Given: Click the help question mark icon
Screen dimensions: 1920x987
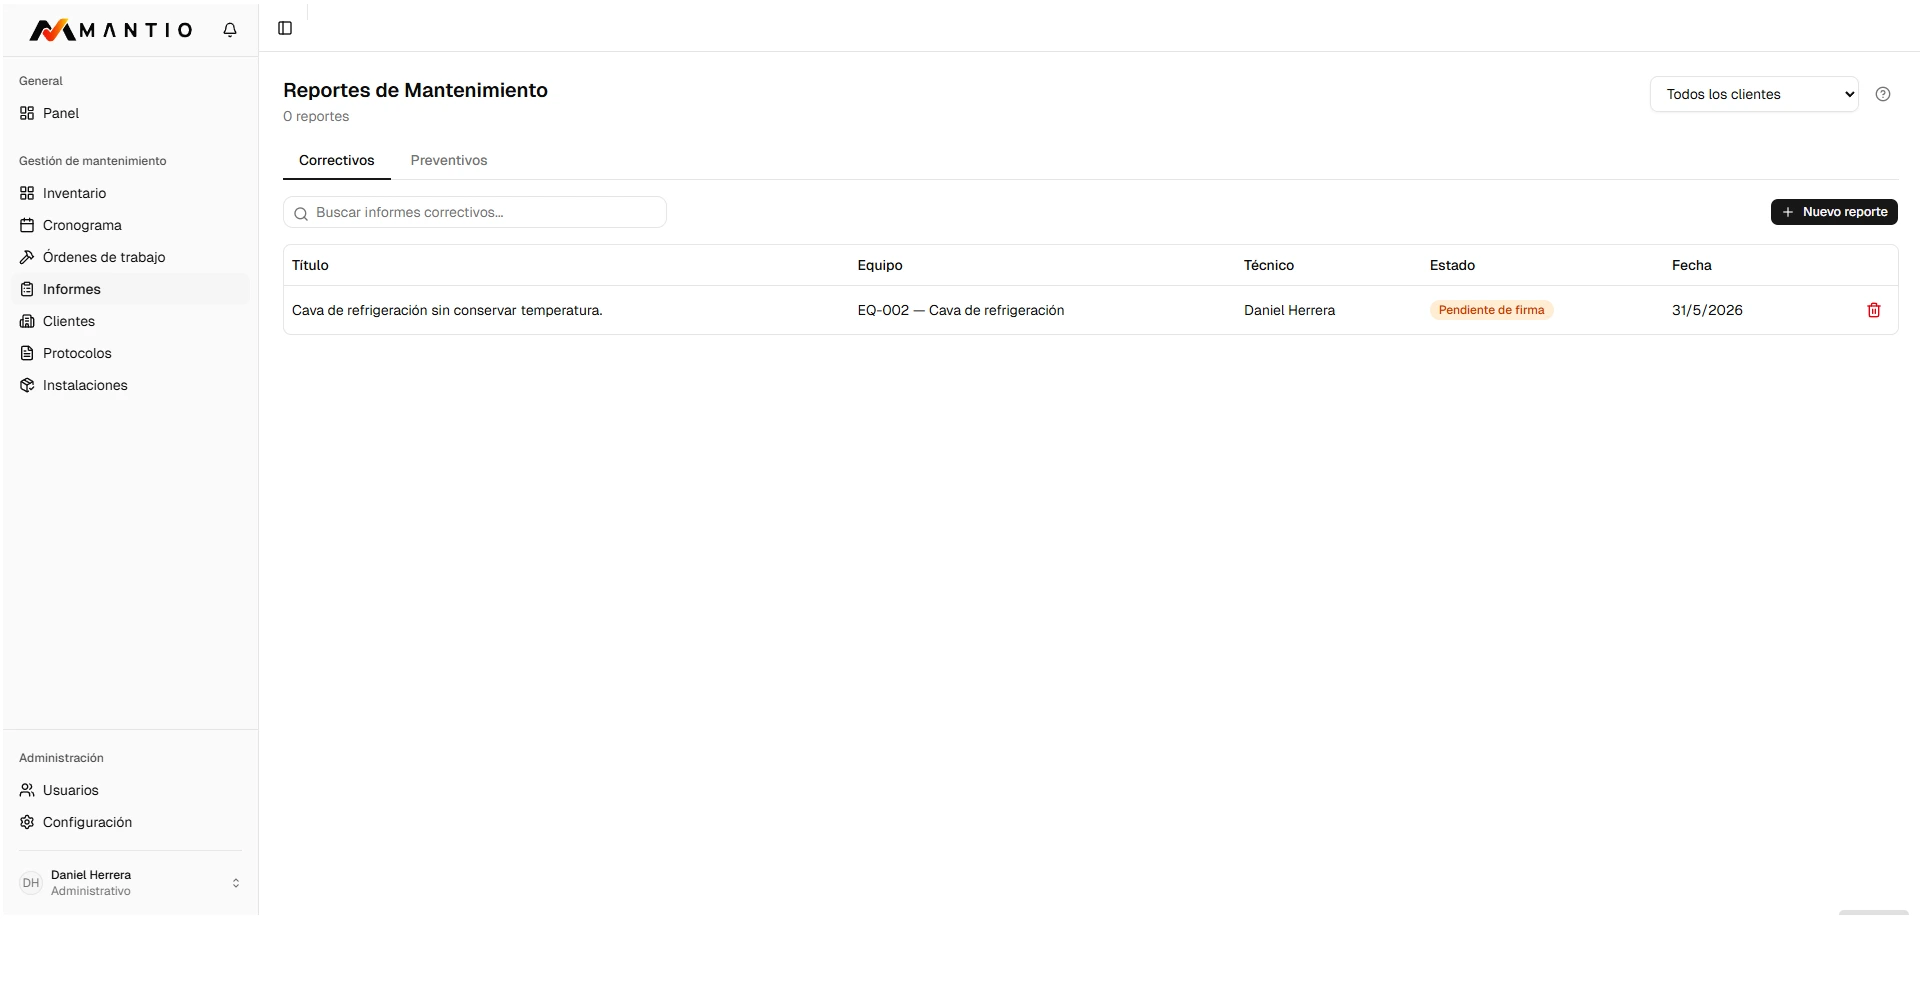Looking at the screenshot, I should pos(1883,94).
